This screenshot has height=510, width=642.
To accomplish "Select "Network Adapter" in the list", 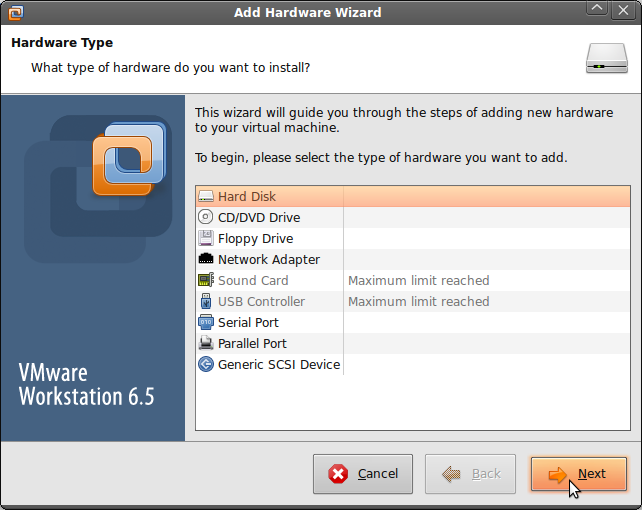I will coord(269,260).
